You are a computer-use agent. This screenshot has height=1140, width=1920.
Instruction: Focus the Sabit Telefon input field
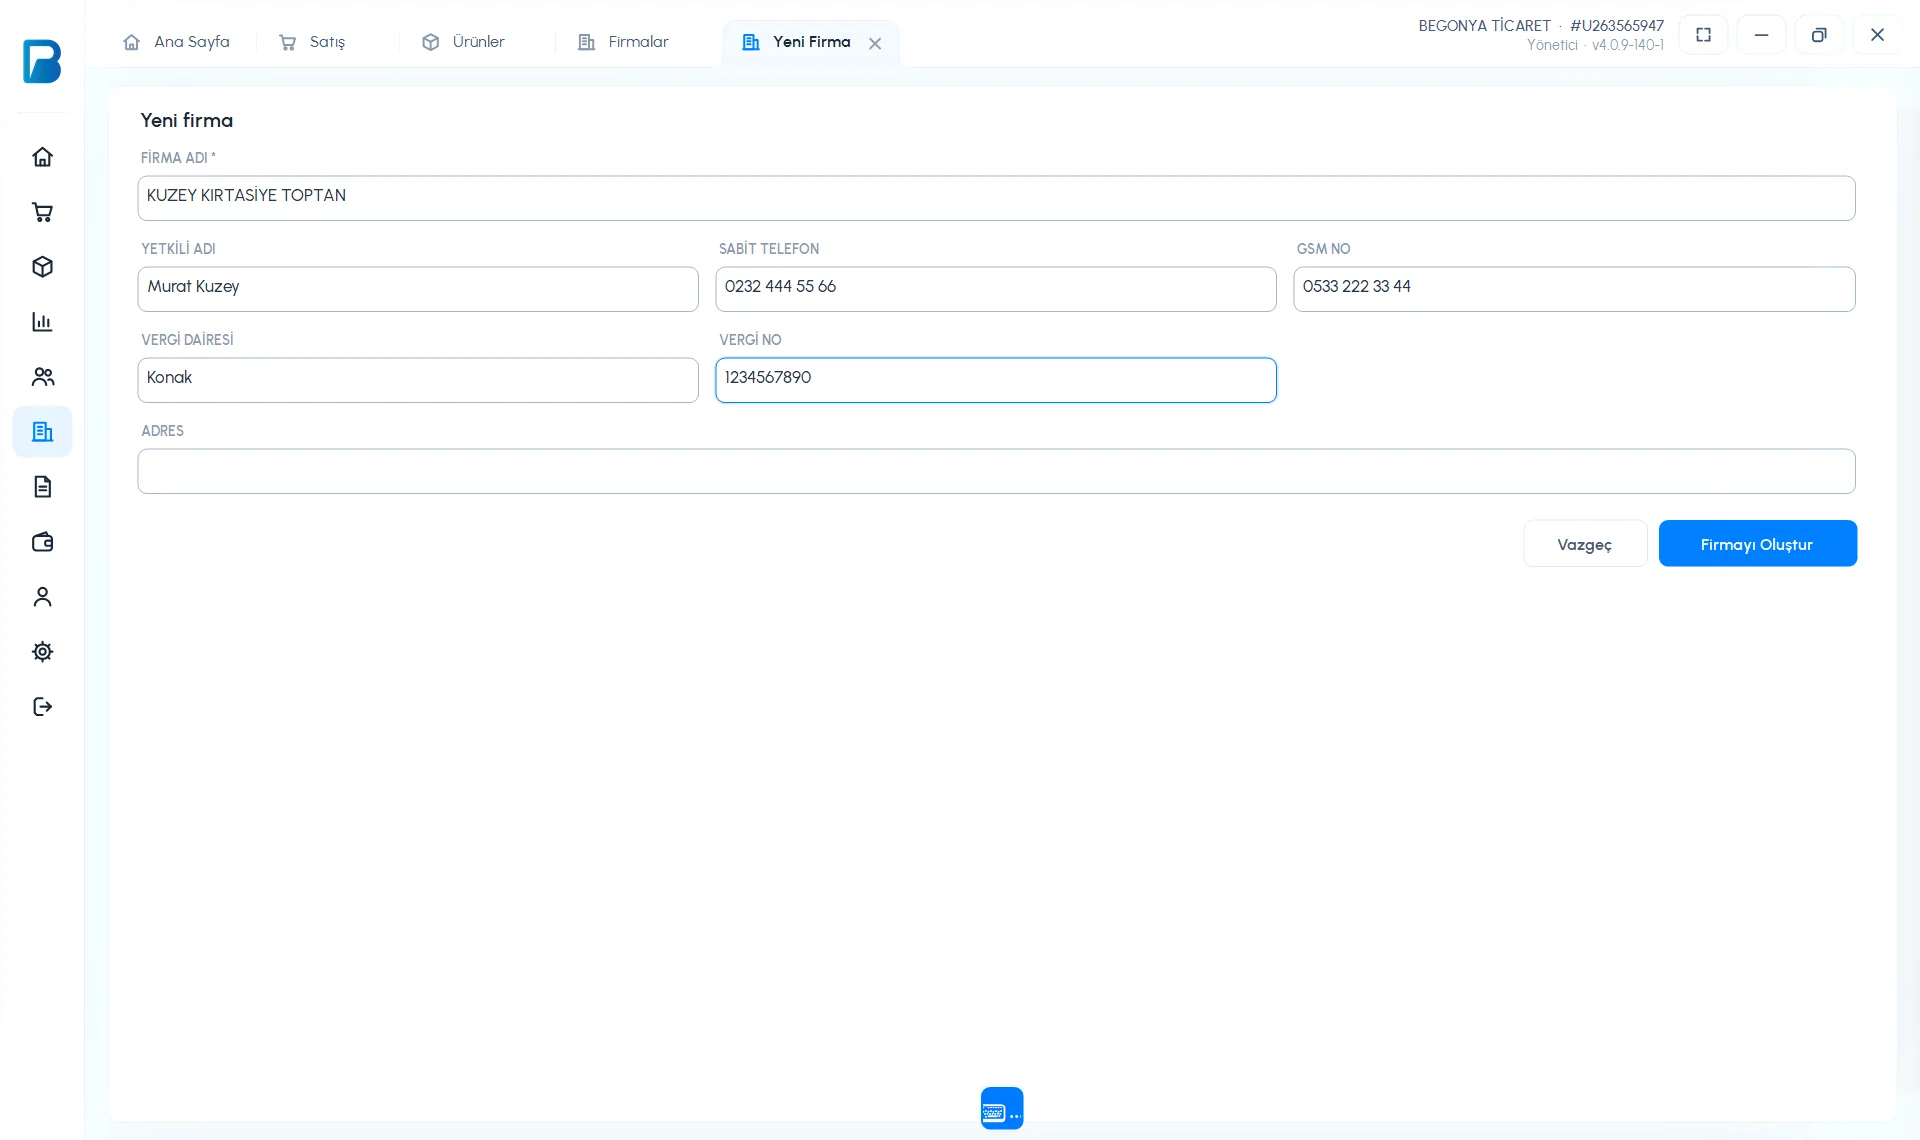pos(996,289)
